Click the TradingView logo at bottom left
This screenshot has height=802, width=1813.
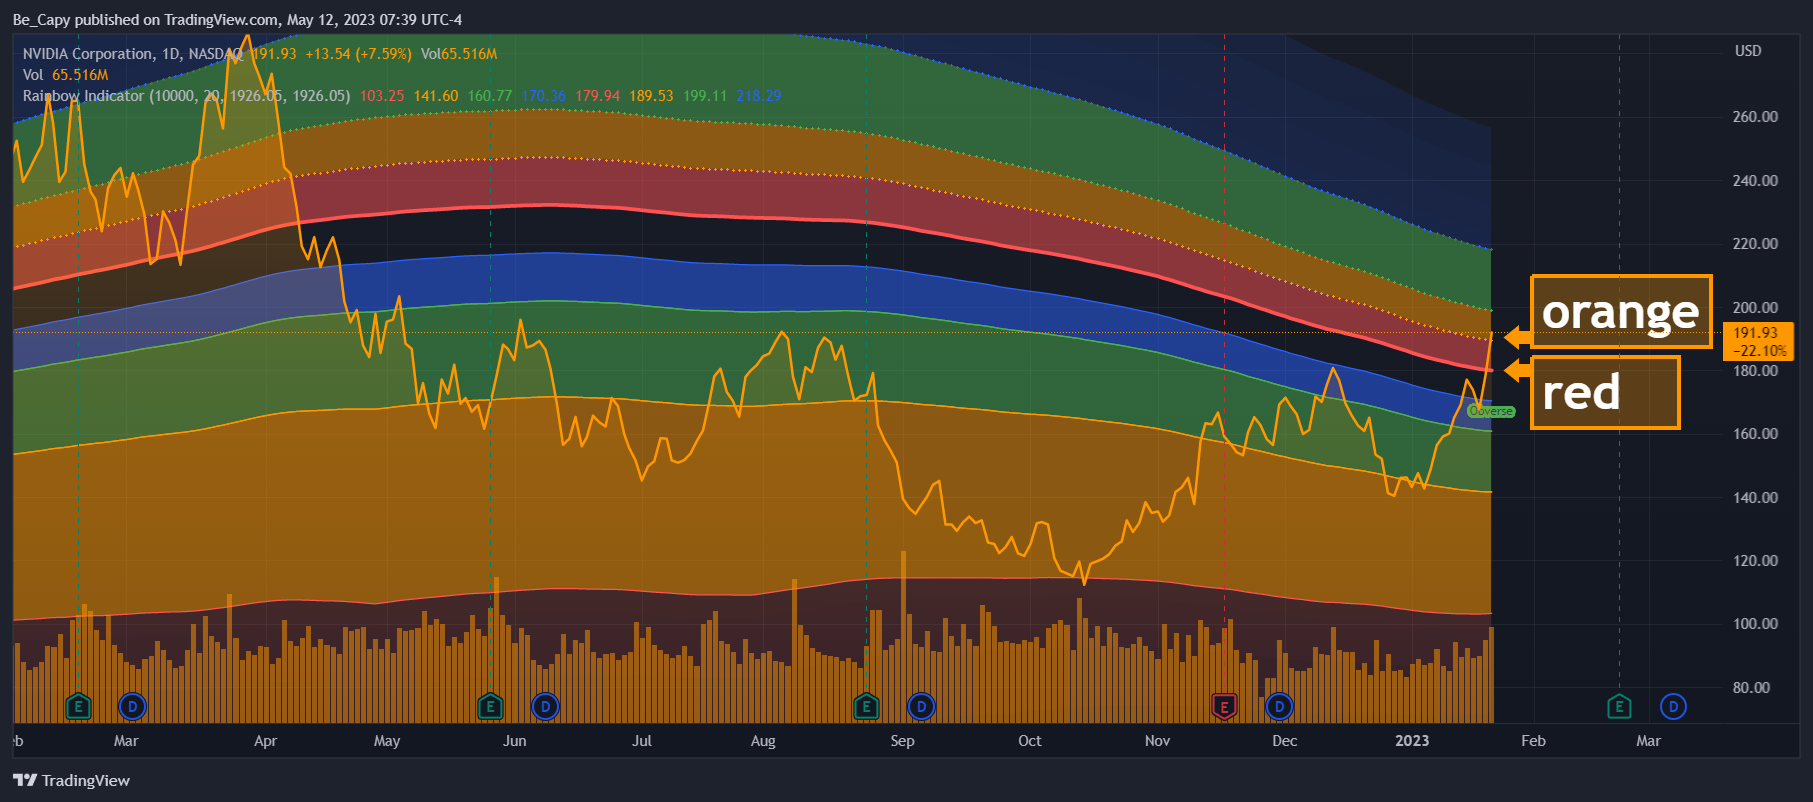pos(72,780)
